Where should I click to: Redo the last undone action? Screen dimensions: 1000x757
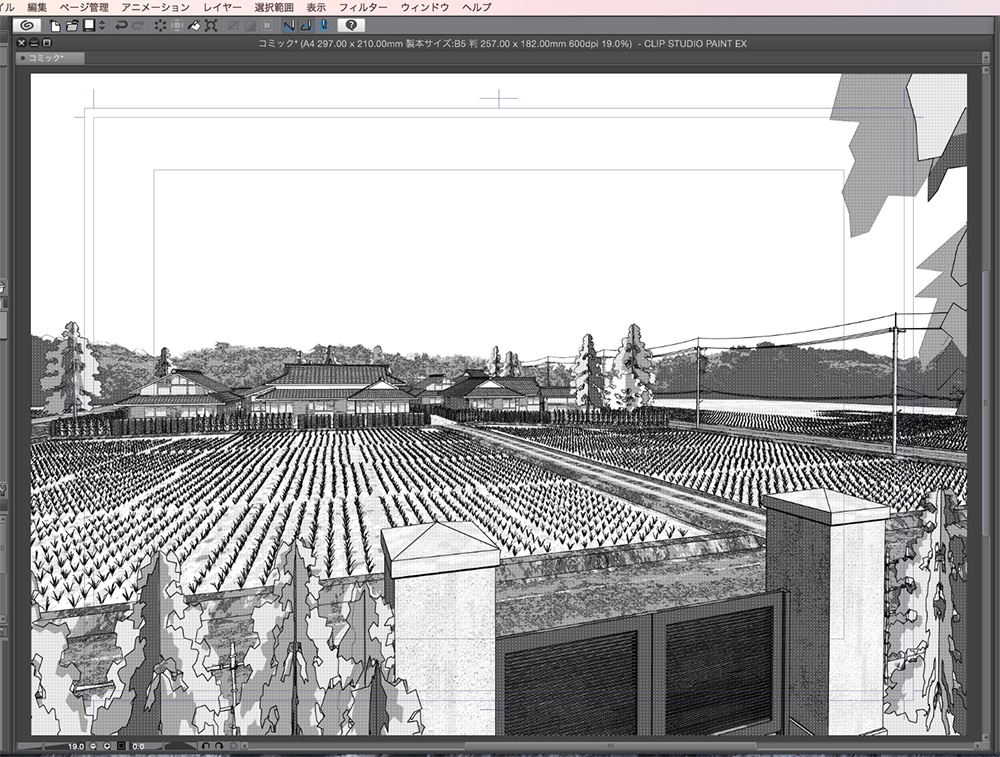(137, 26)
